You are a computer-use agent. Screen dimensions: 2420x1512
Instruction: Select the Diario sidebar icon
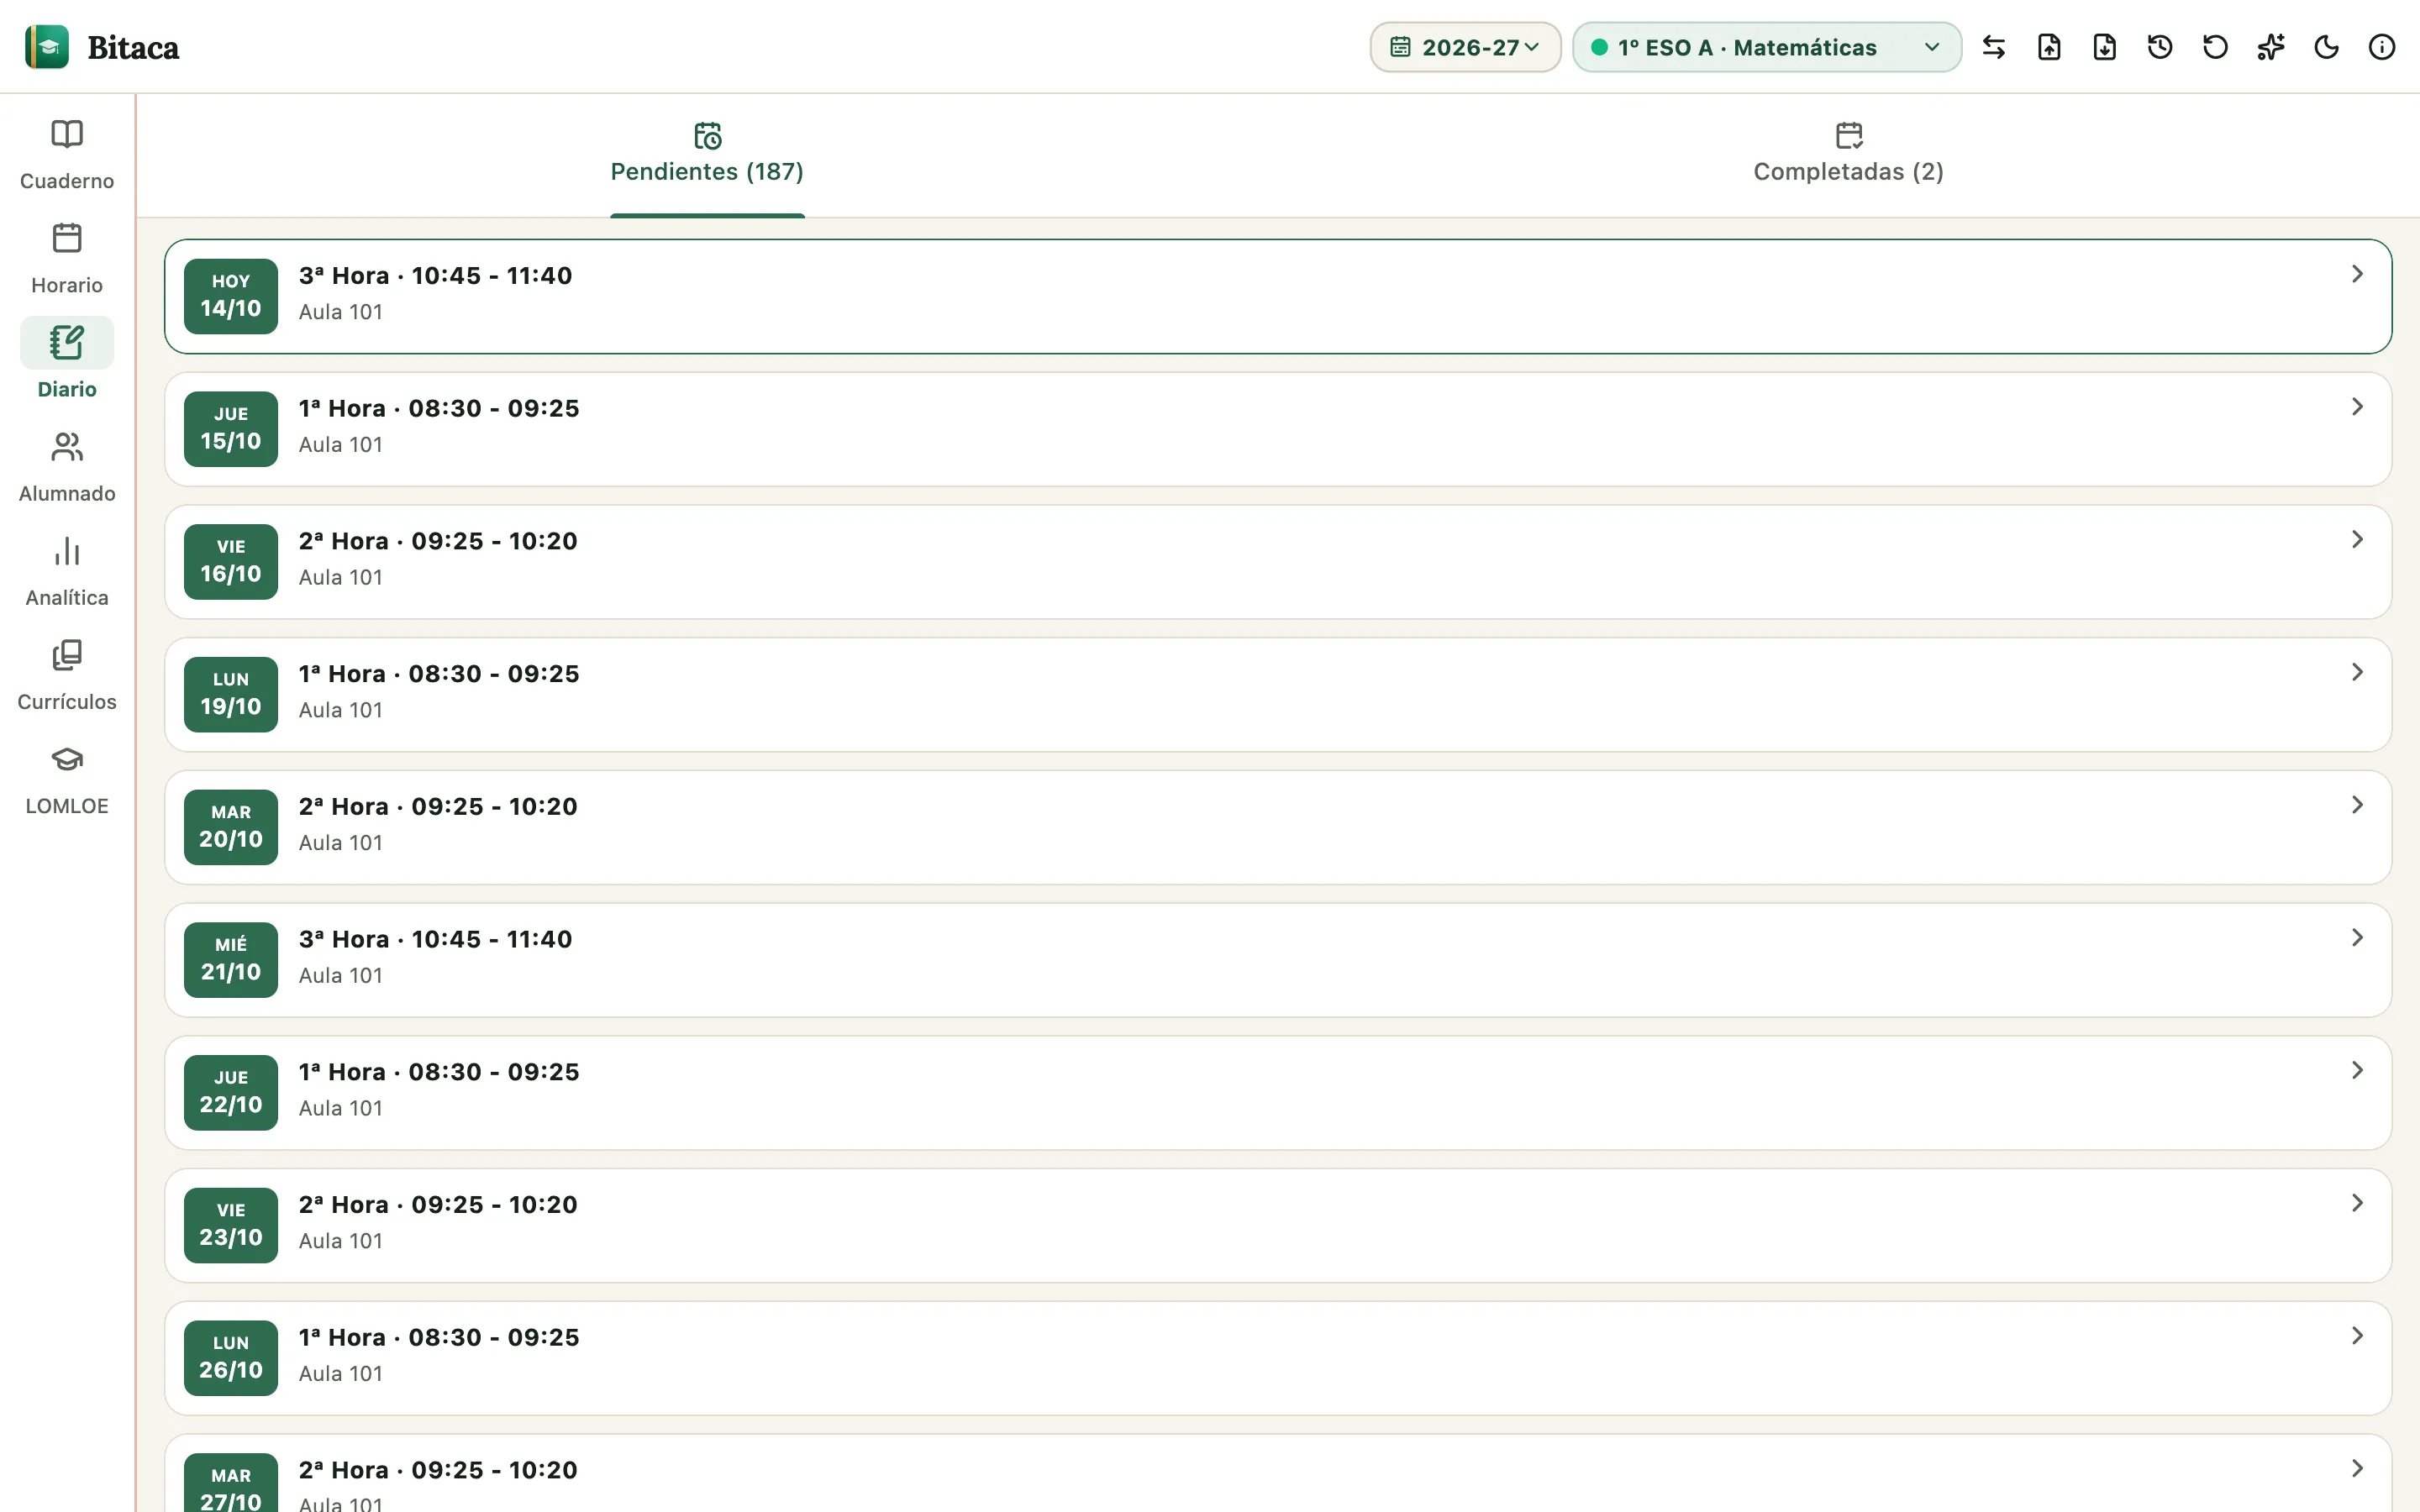tap(67, 343)
